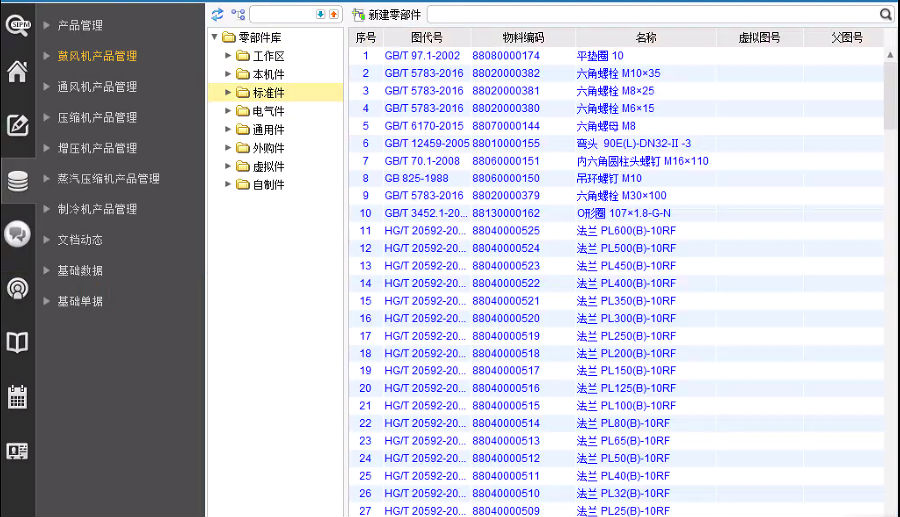This screenshot has height=517, width=900.
Task: Collapse the 零部件库 root node
Action: (x=215, y=38)
